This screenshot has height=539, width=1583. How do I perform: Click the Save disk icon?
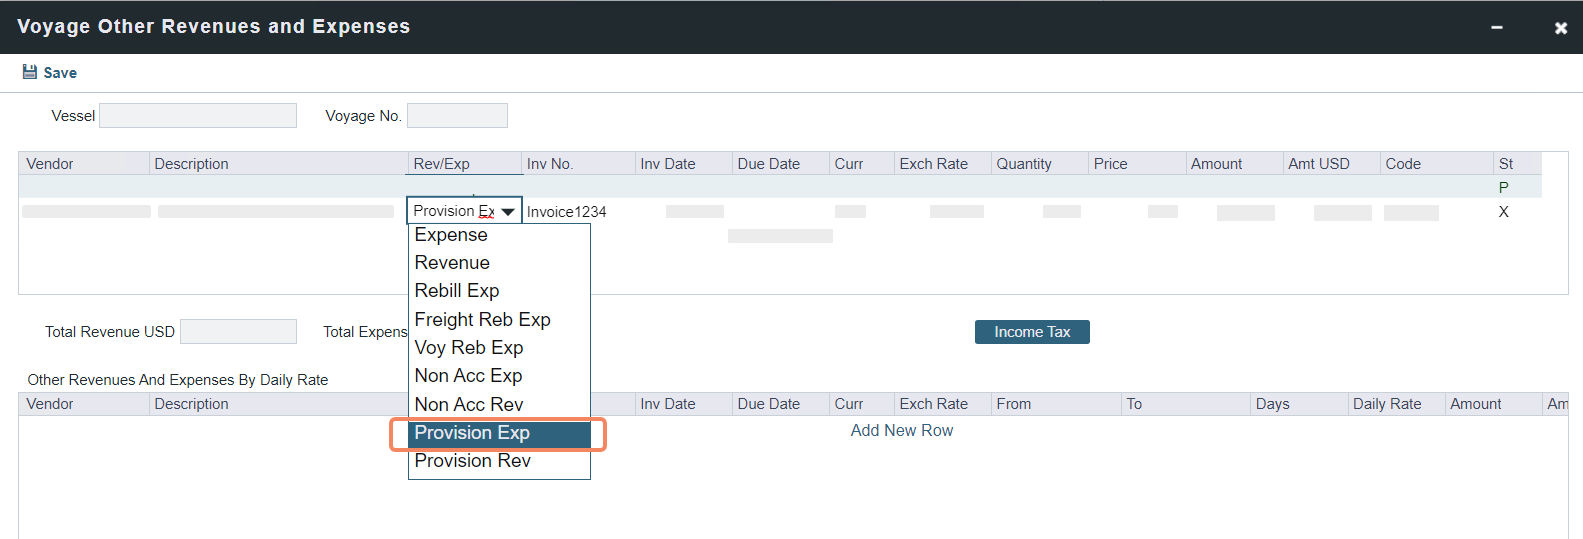[30, 72]
